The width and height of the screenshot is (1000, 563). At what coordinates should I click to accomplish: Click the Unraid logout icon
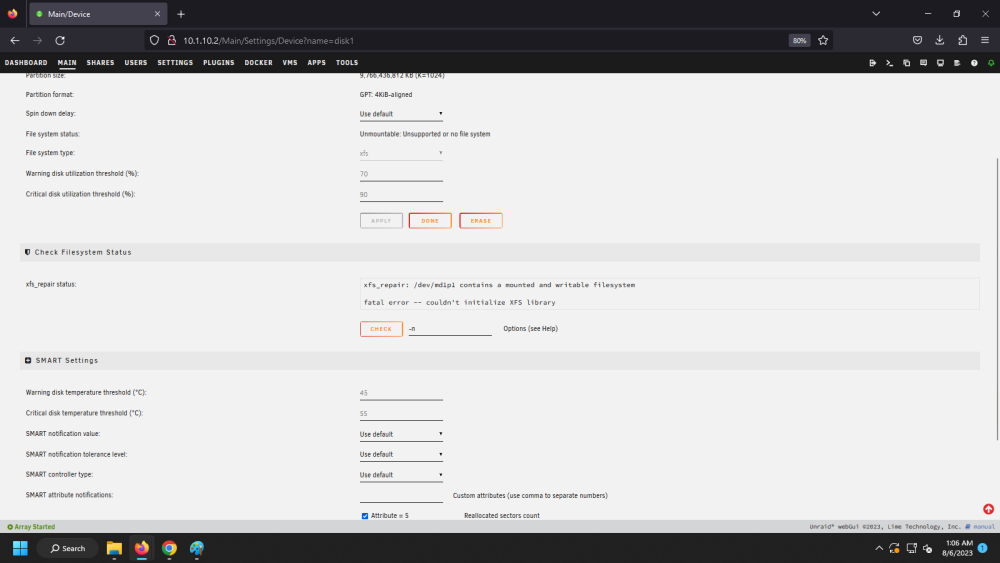872,62
